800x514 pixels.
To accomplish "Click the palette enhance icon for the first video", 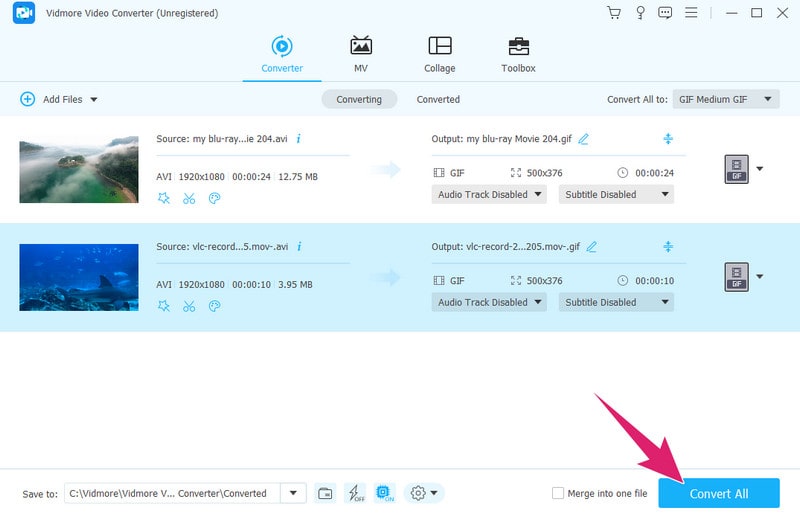I will (214, 198).
